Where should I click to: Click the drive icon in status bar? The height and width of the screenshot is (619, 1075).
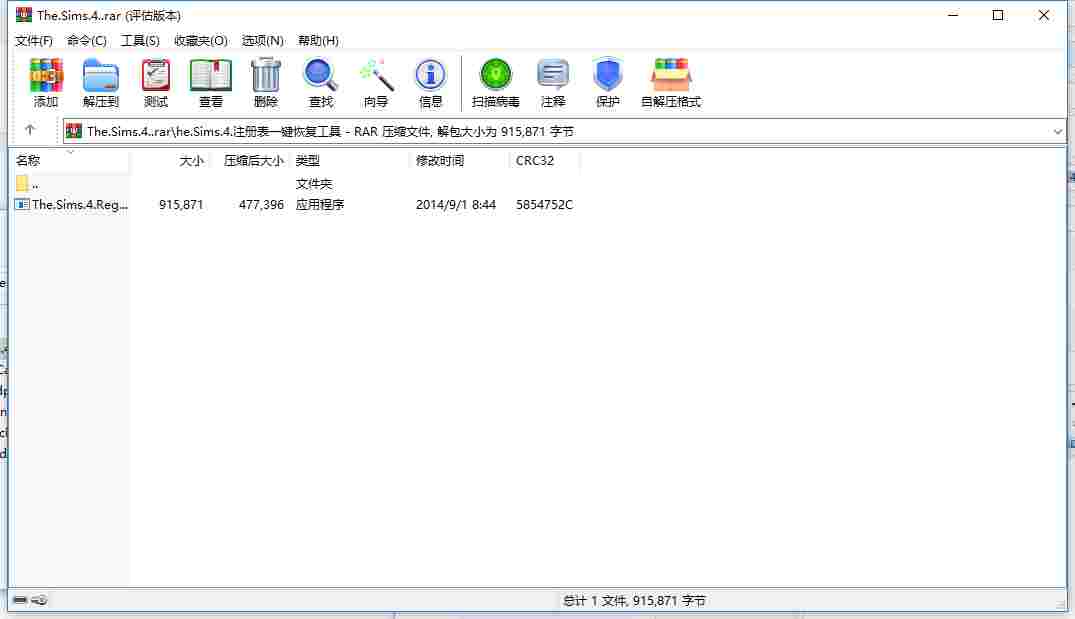pos(20,600)
